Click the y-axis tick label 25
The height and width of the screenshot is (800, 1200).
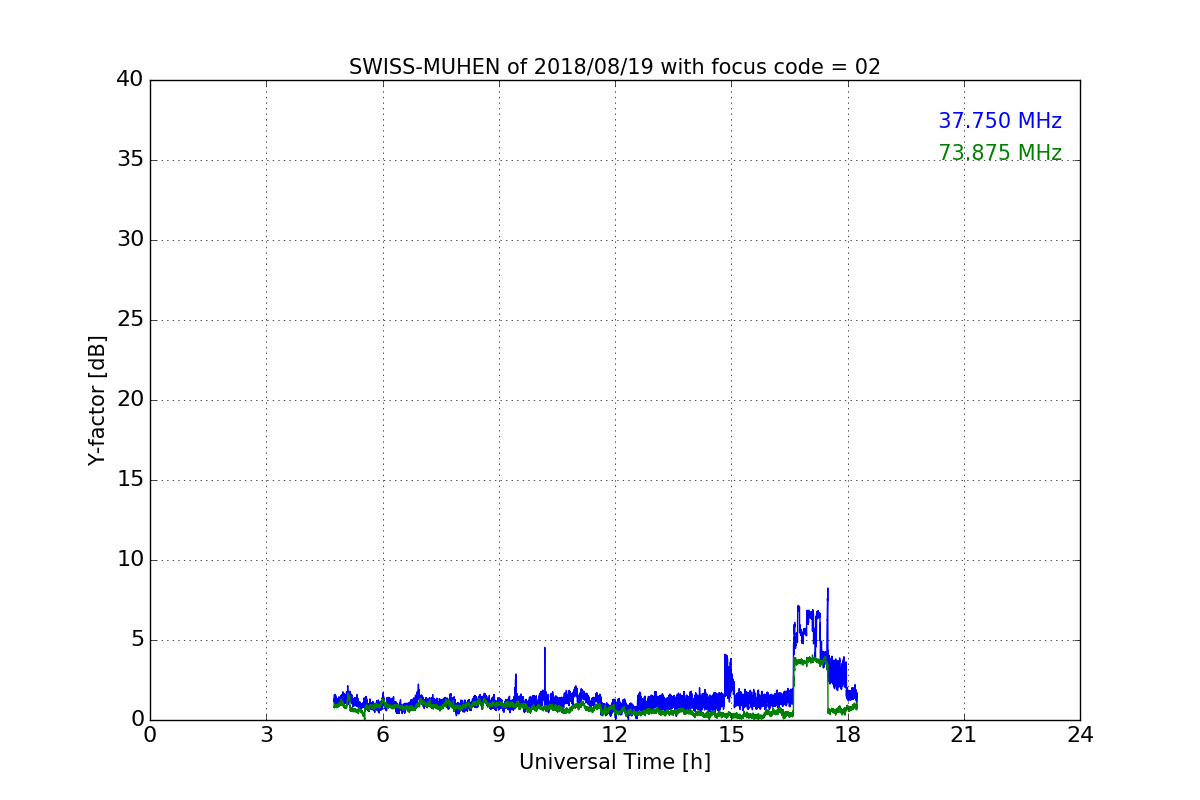(130, 320)
